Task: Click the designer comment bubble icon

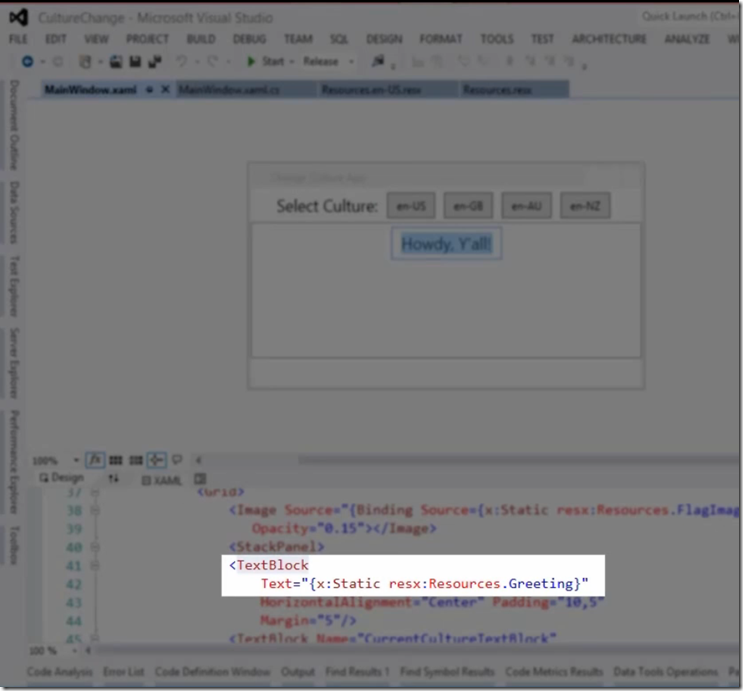Action: coord(177,460)
